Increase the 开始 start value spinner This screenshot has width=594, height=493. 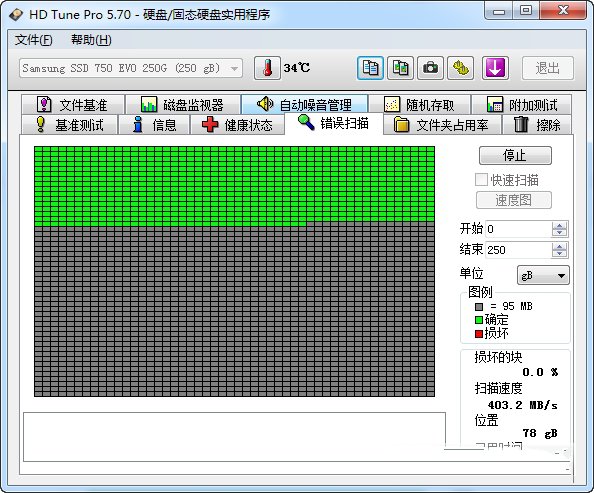click(x=559, y=225)
